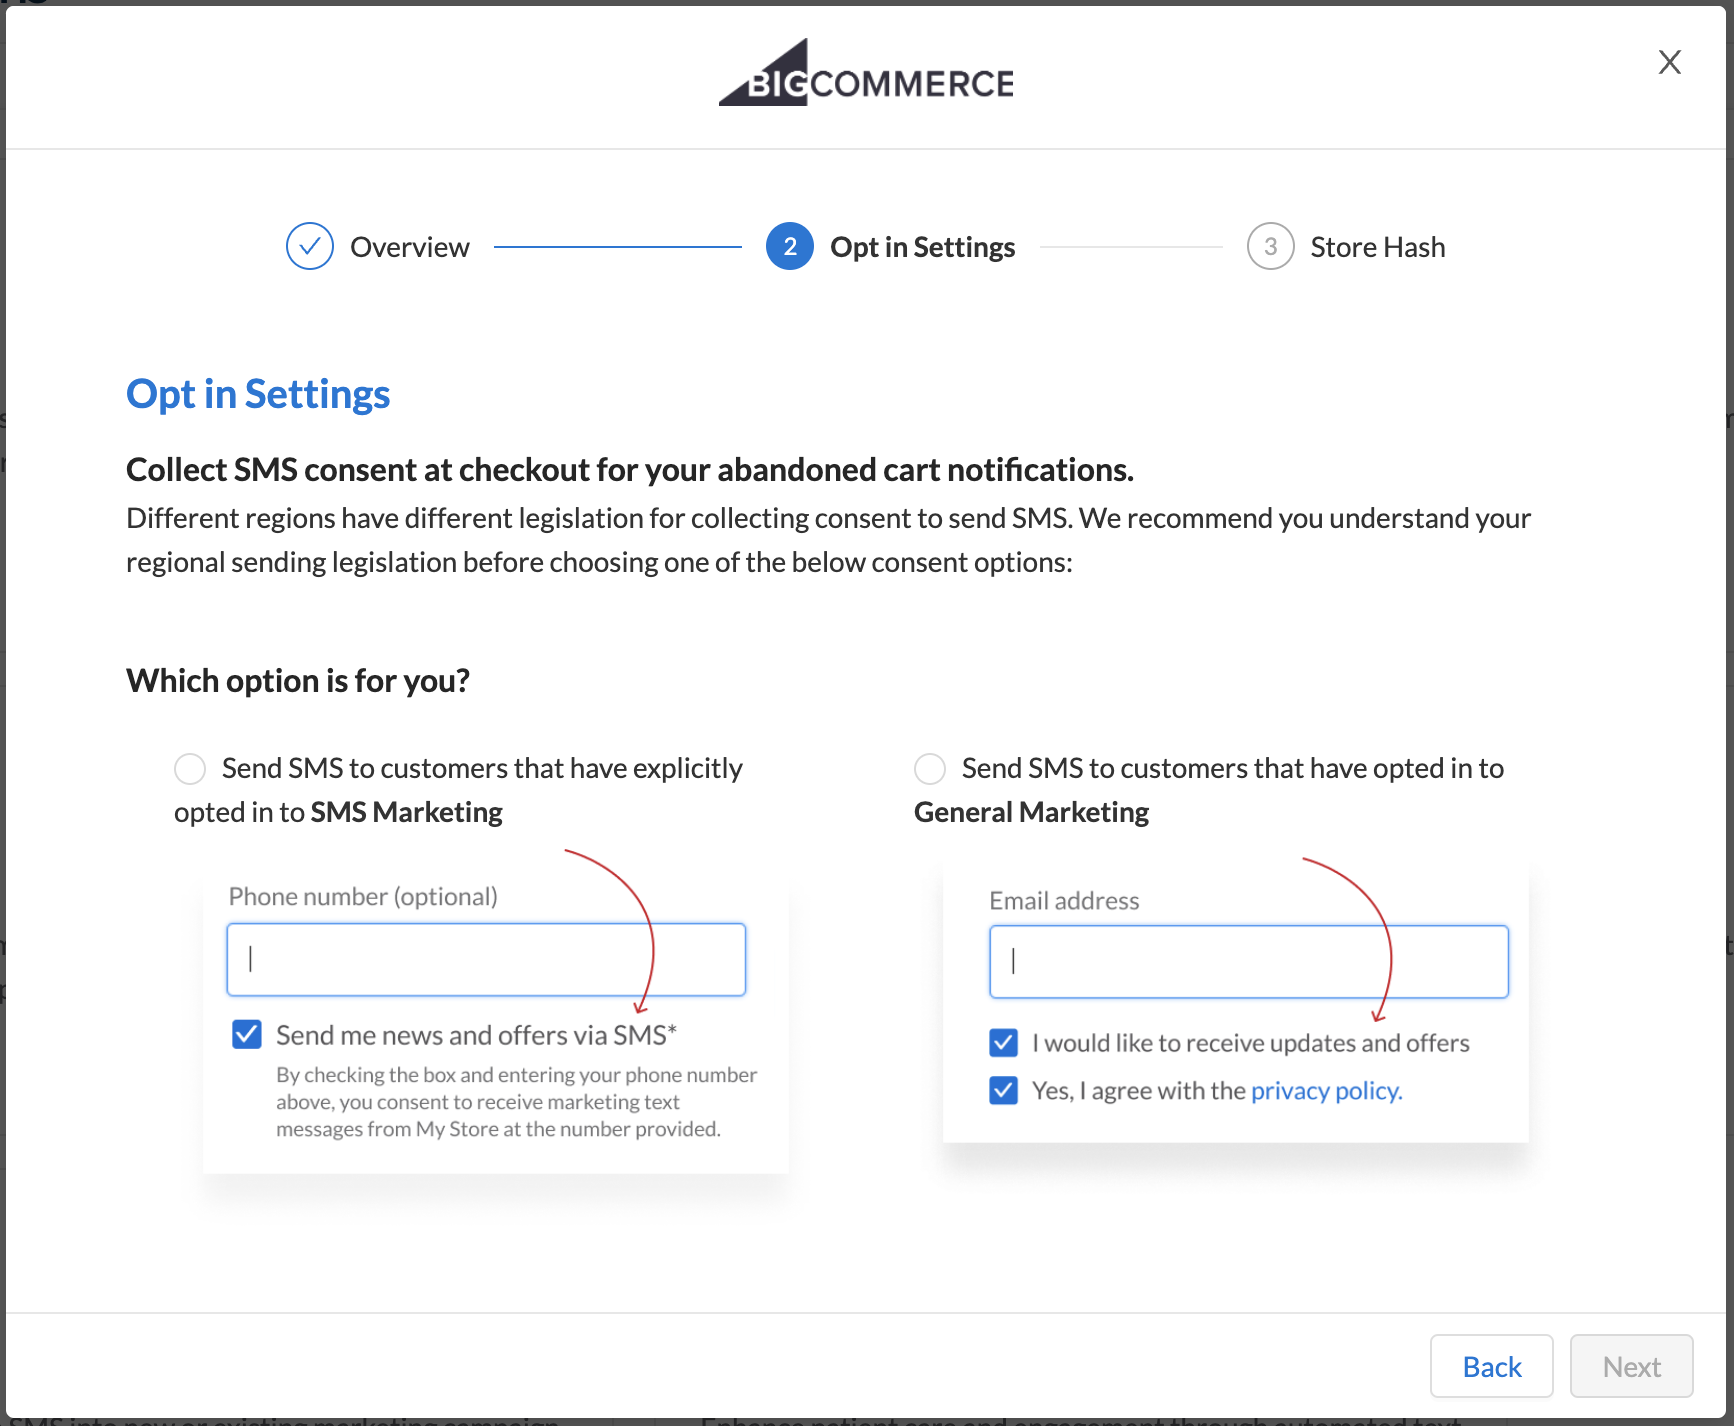Open the privacy policy link

click(1326, 1091)
